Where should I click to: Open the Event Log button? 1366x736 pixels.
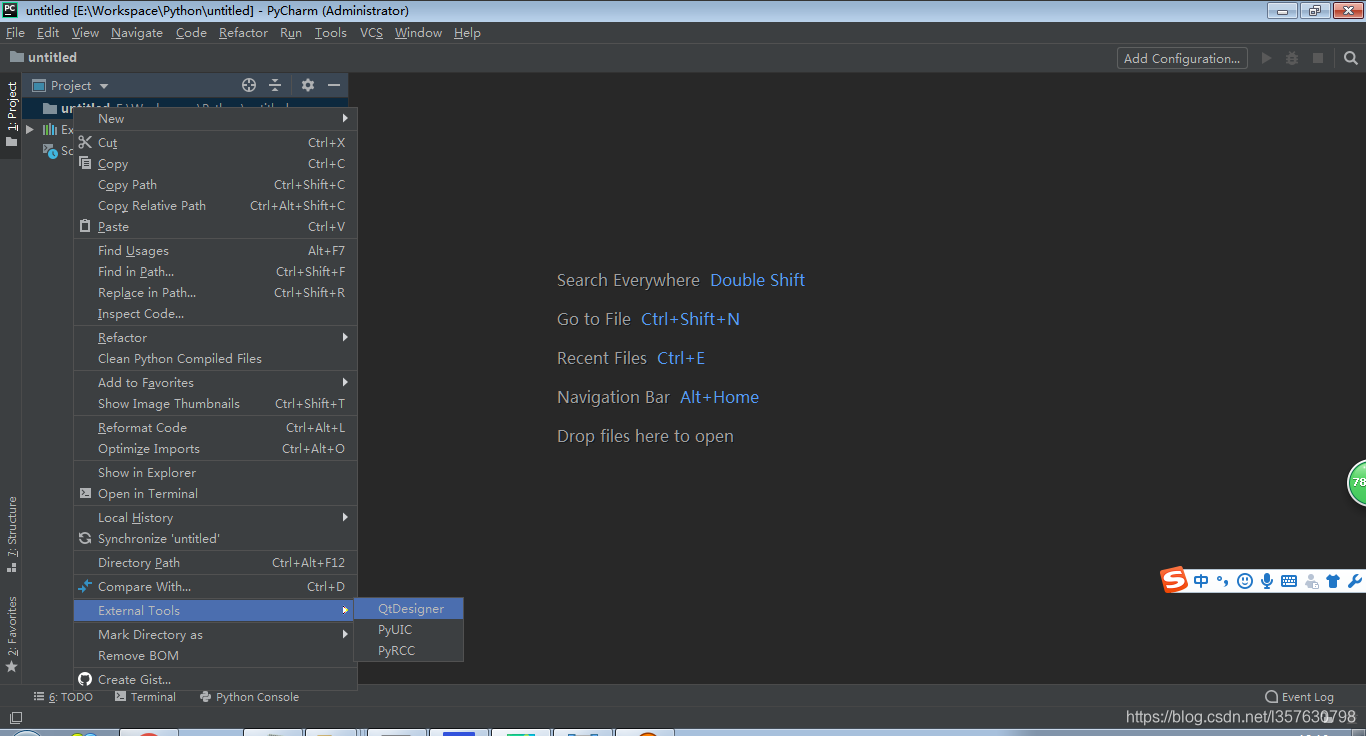coord(1299,697)
